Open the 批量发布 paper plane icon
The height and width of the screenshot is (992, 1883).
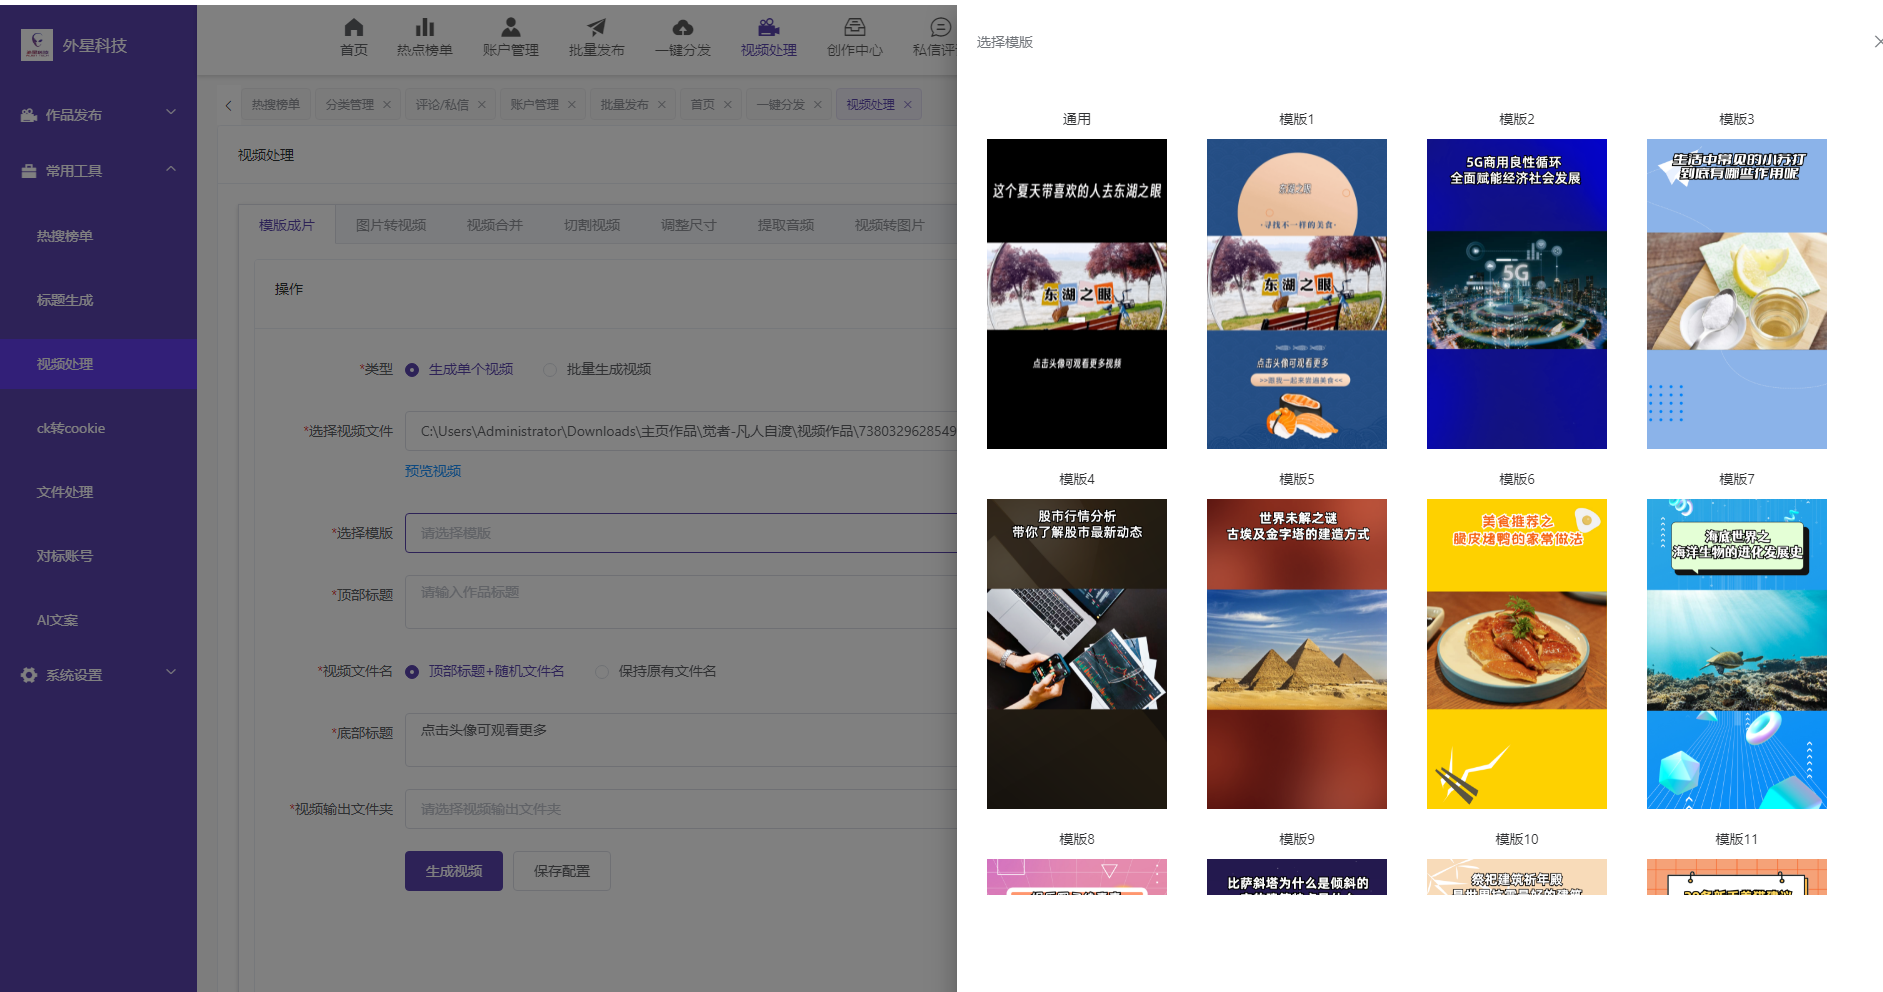click(597, 28)
